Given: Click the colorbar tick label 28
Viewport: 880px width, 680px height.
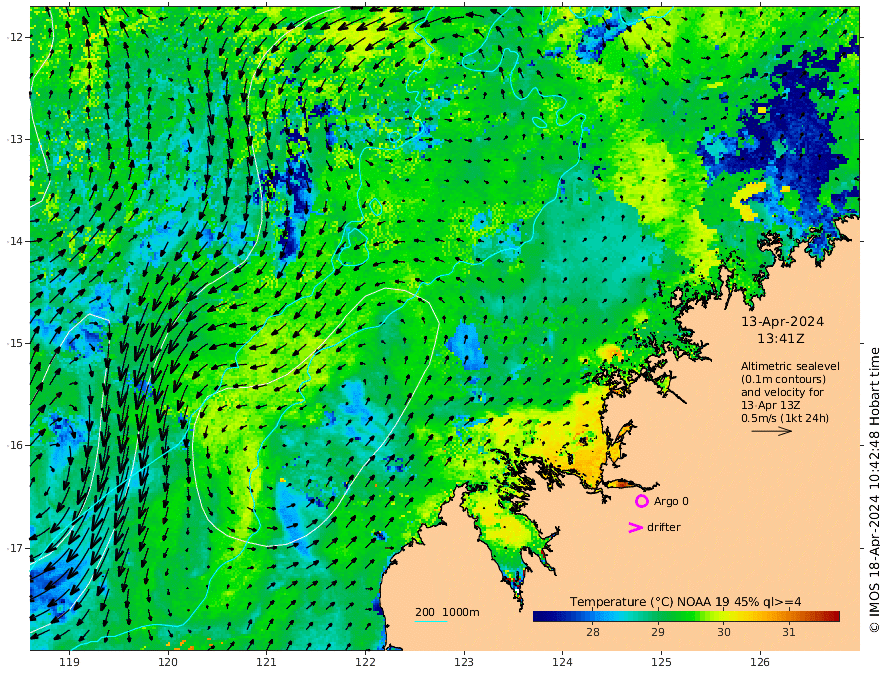Looking at the screenshot, I should tap(593, 632).
